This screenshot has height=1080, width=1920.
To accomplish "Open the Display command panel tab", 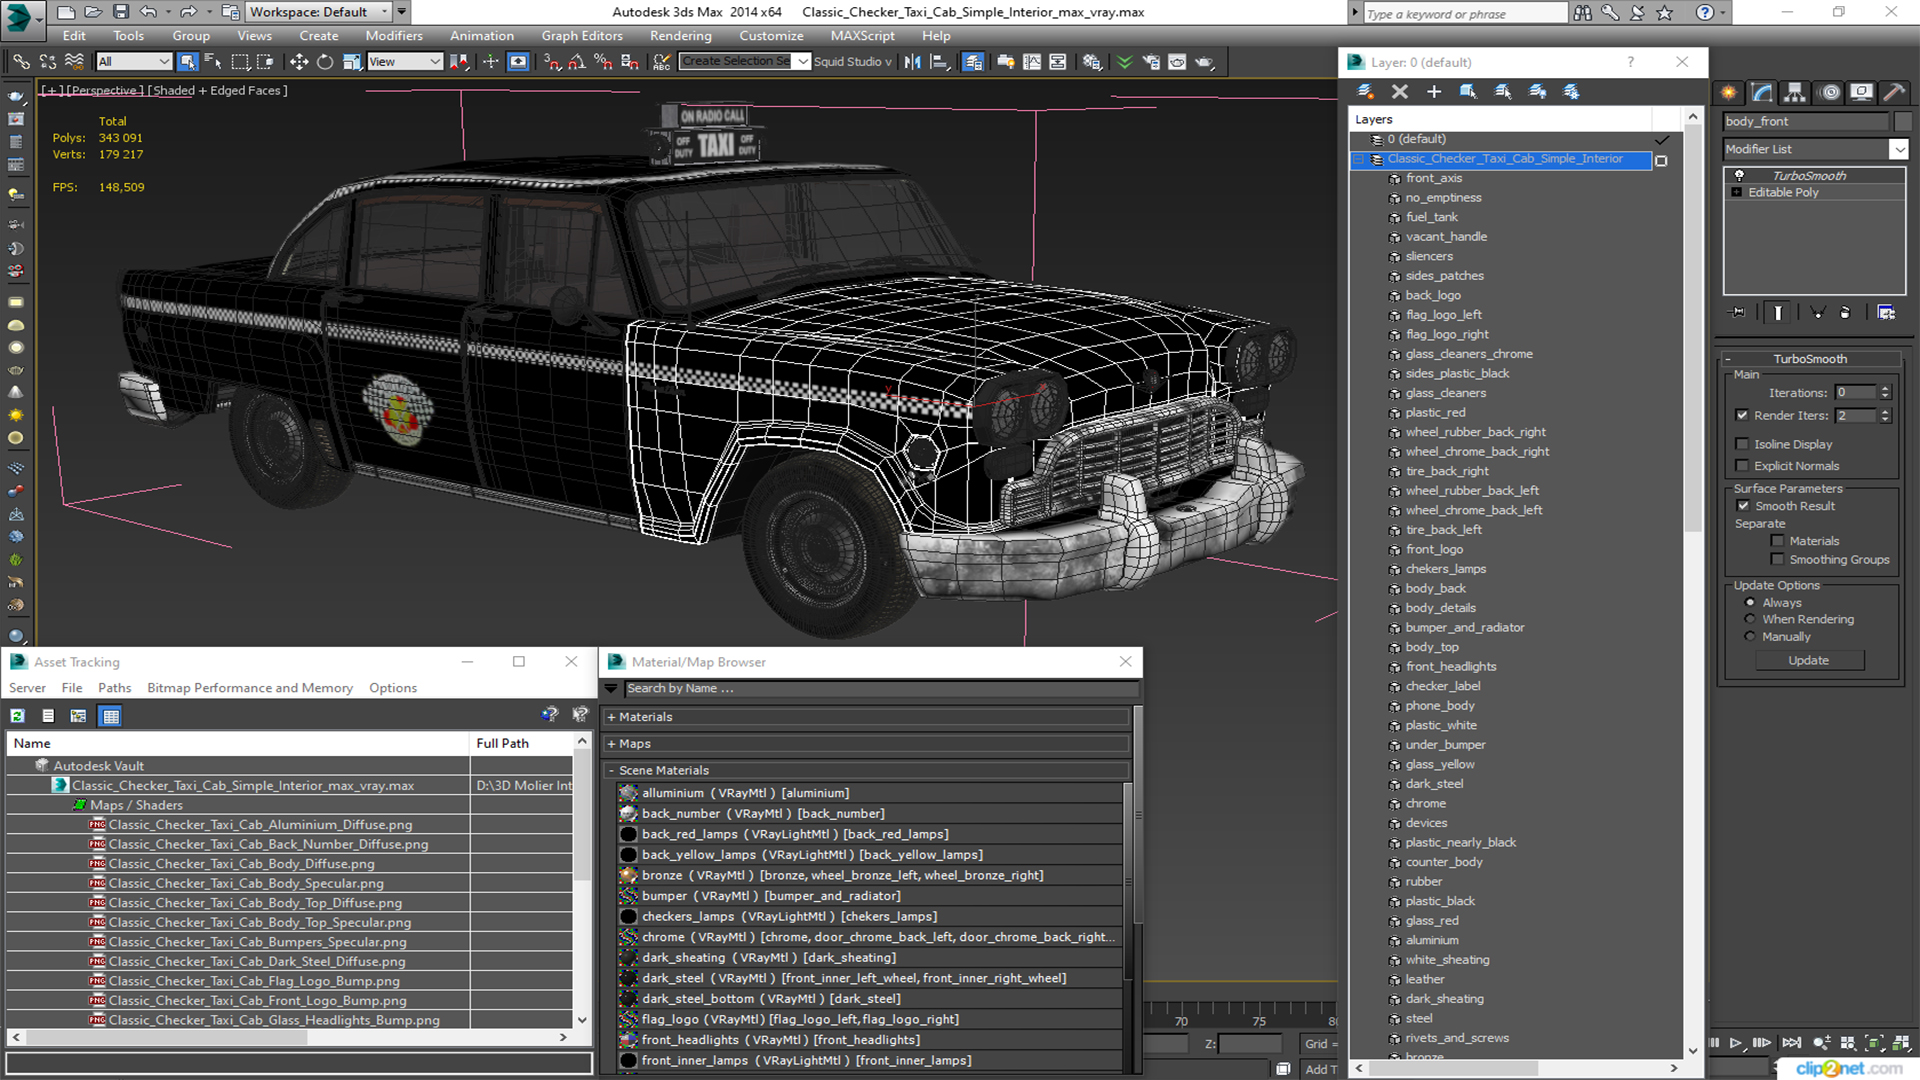I will click(x=1861, y=92).
